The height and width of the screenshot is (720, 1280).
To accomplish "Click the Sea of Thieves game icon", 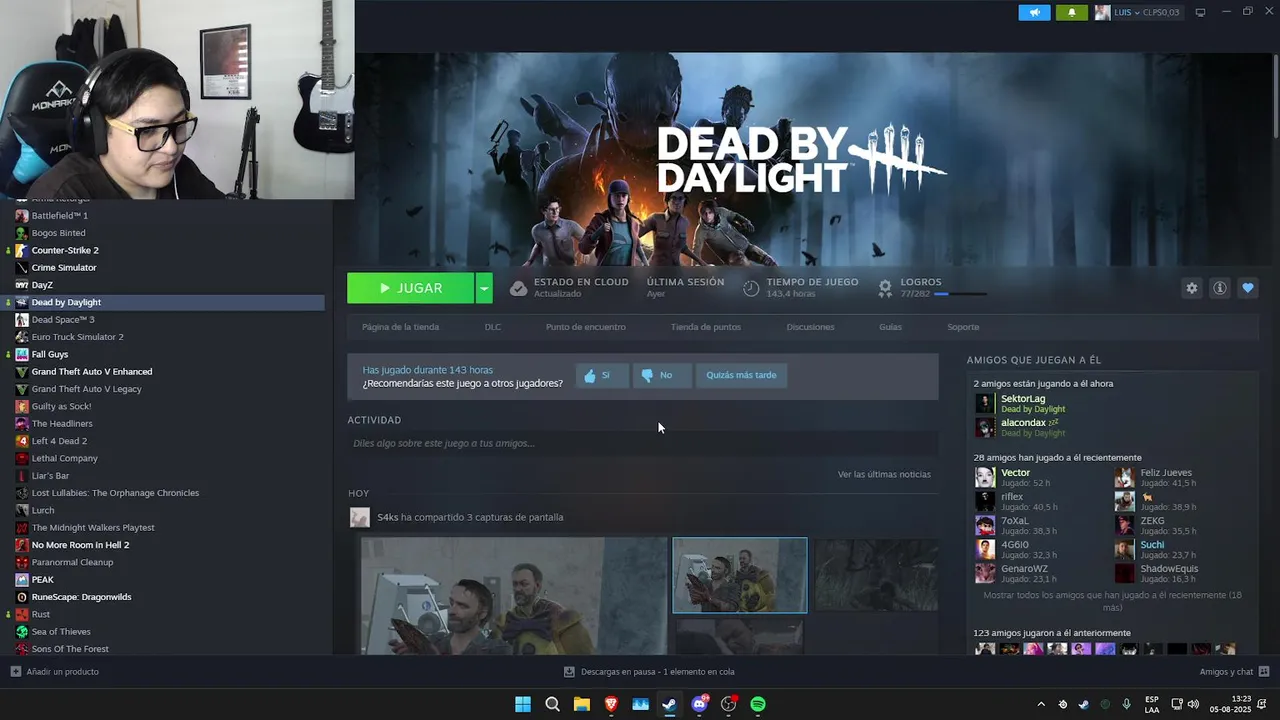I will coord(22,632).
